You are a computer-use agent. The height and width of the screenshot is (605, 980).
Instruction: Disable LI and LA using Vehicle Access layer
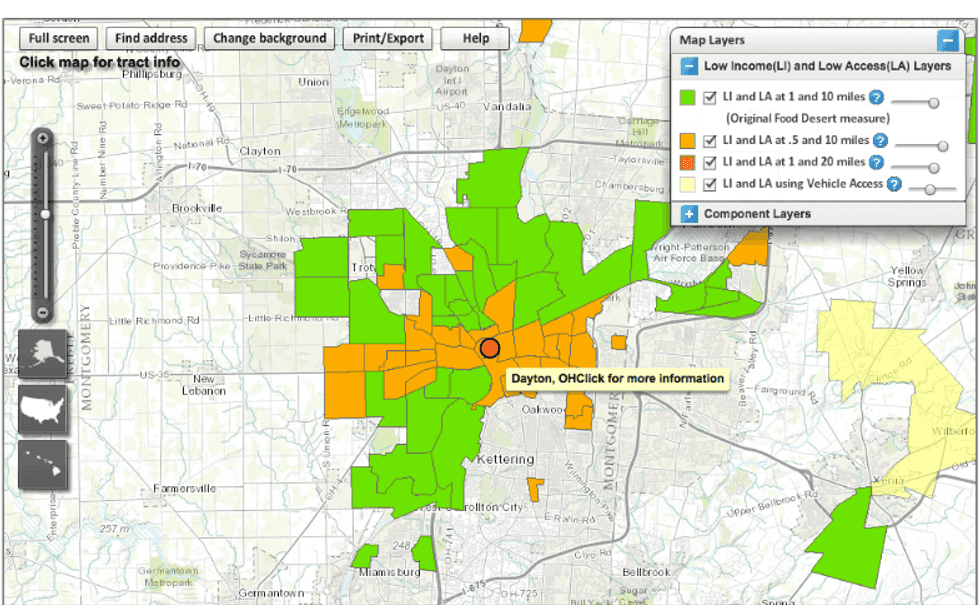point(710,184)
